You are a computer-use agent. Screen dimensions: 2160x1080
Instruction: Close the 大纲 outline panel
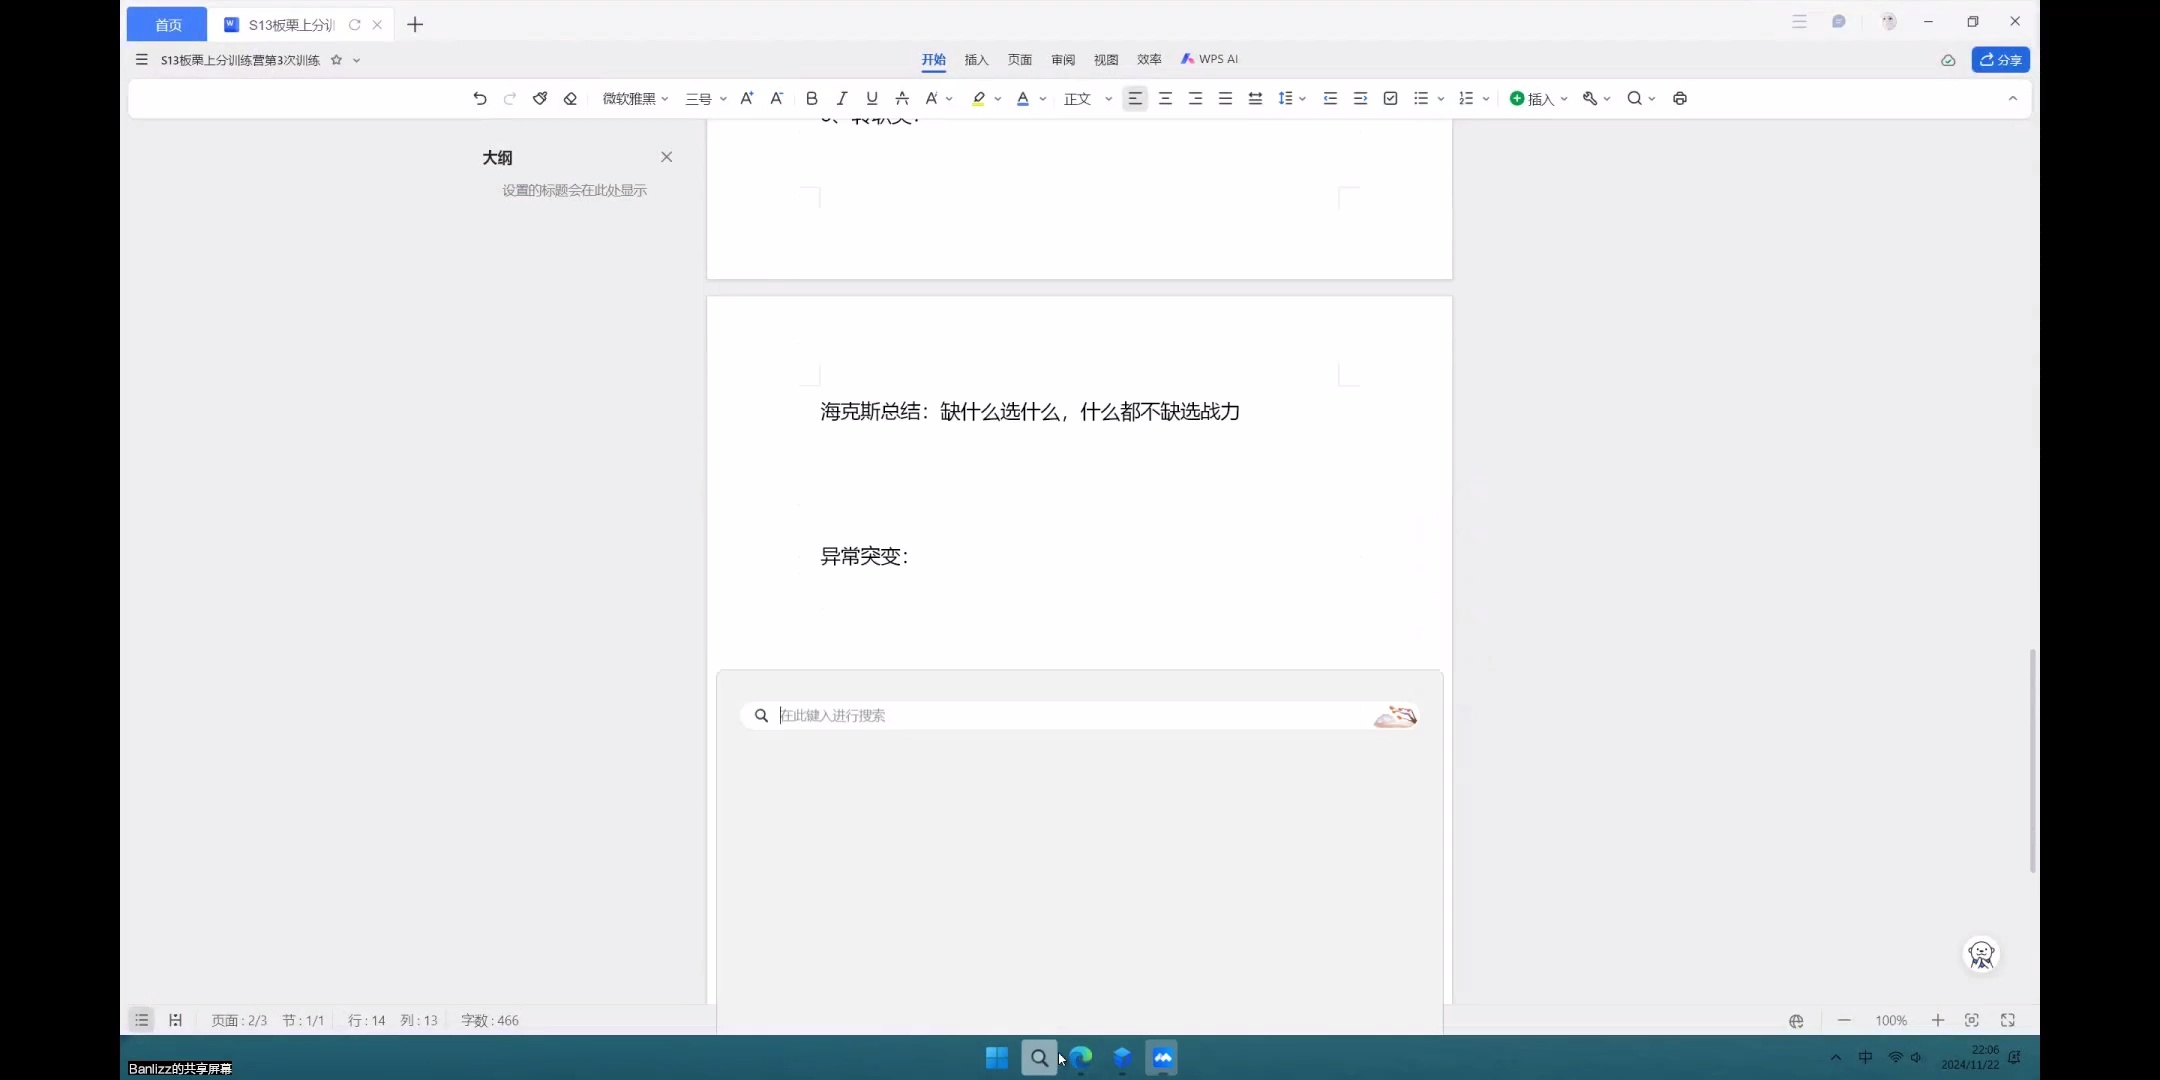pyautogui.click(x=666, y=157)
